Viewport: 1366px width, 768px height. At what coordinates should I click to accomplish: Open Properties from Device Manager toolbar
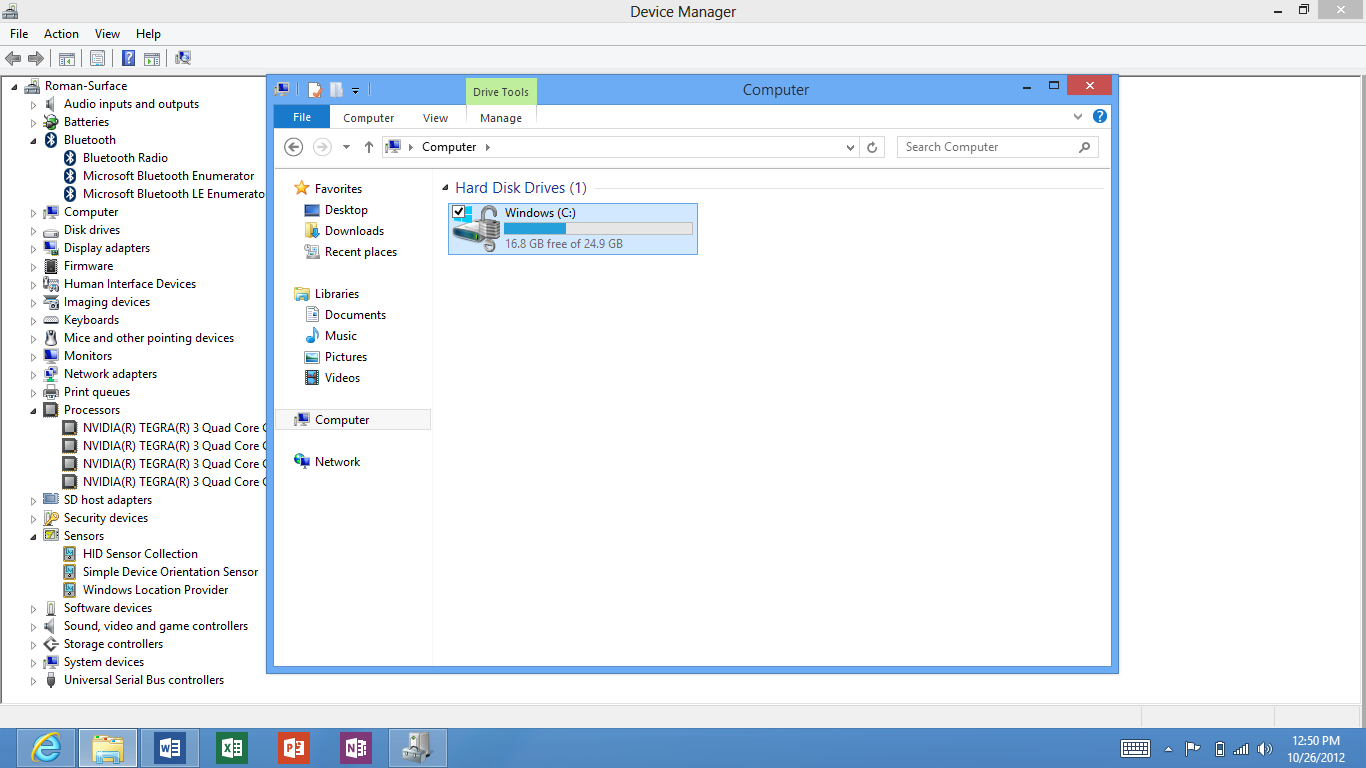(97, 59)
